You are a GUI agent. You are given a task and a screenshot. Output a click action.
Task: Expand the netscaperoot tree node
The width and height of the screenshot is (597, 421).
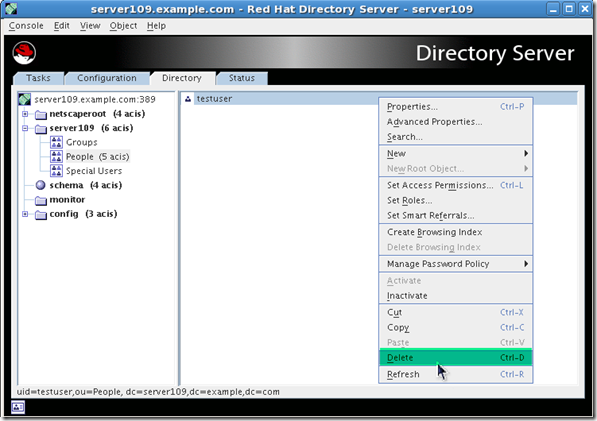(x=25, y=114)
